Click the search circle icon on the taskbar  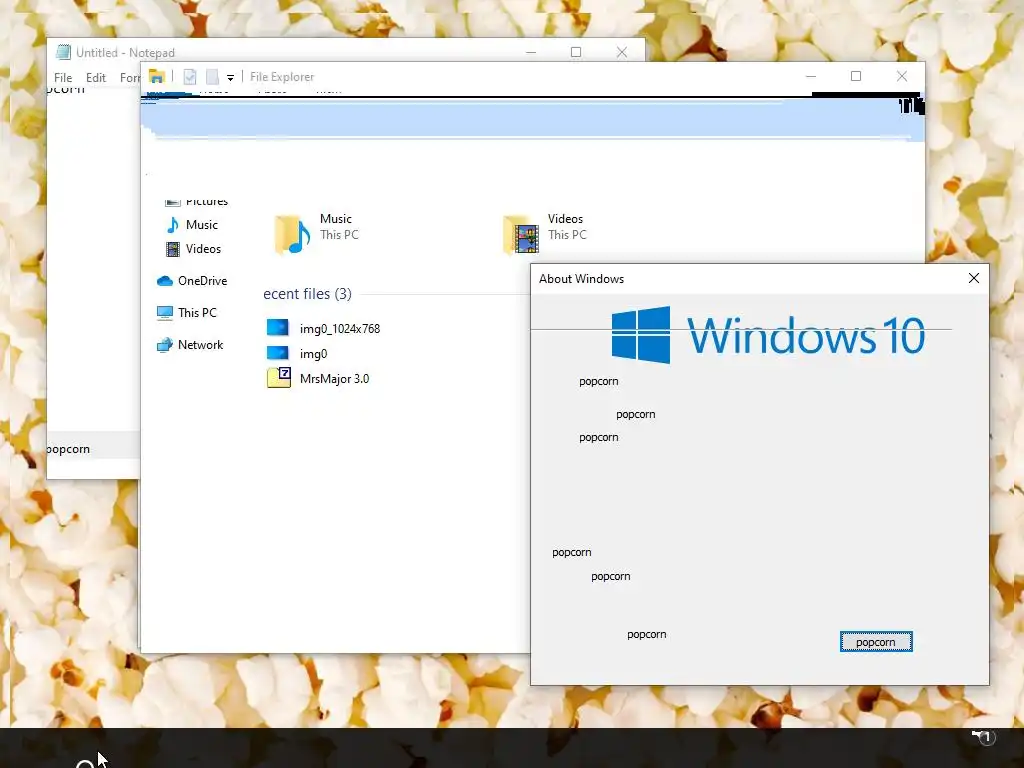85,764
